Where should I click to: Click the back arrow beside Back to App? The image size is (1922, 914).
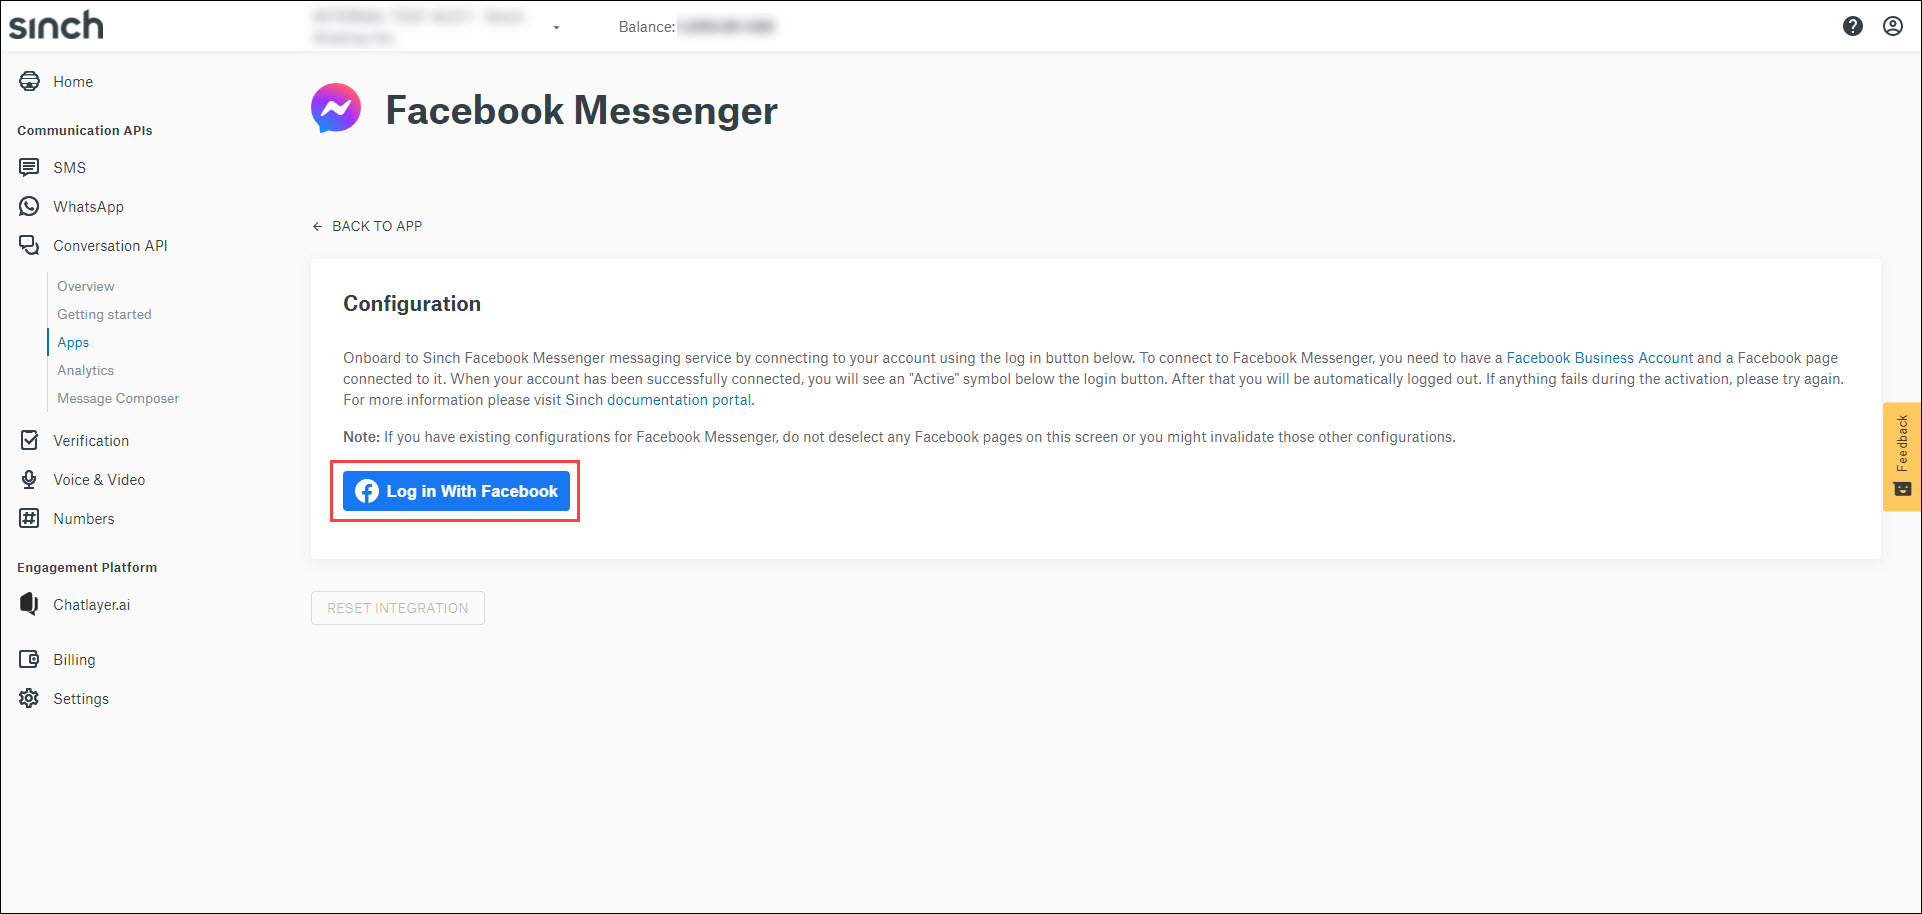pyautogui.click(x=318, y=226)
